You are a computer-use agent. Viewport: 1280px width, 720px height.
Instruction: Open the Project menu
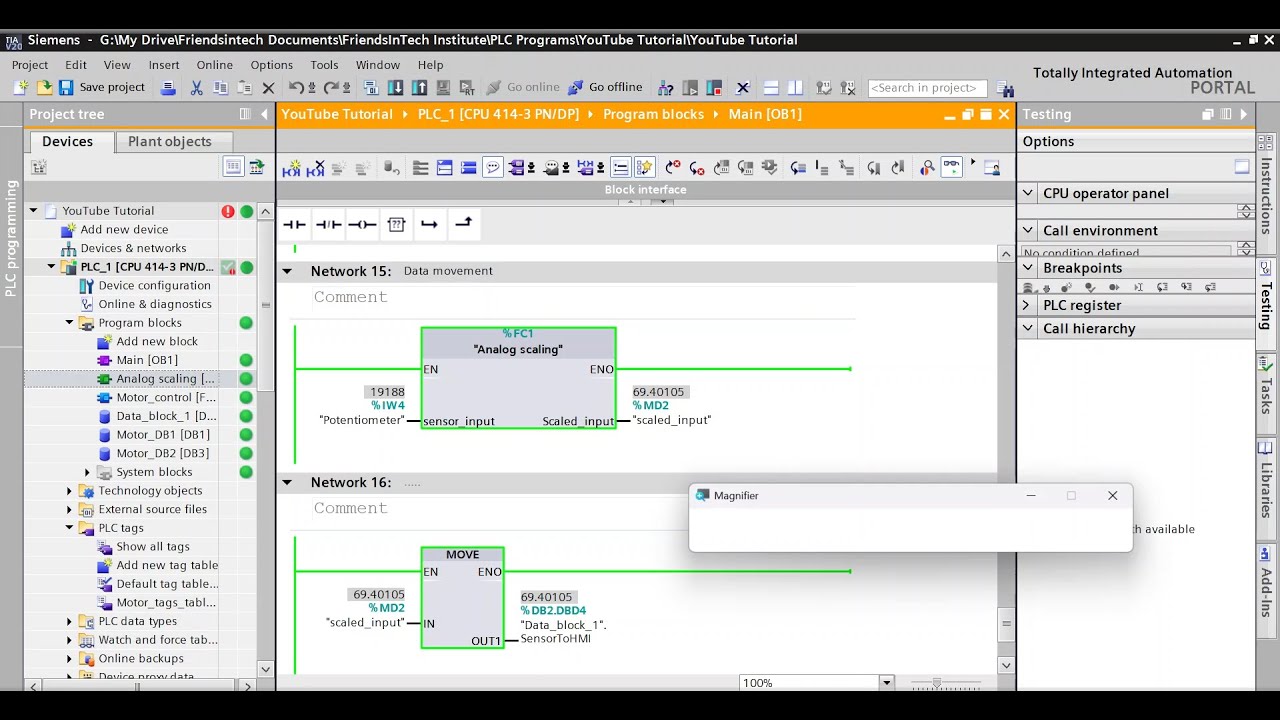(x=30, y=65)
